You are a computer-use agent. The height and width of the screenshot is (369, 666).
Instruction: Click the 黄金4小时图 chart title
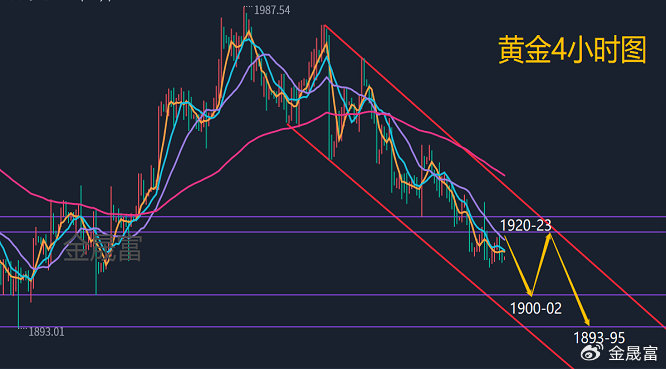click(572, 50)
